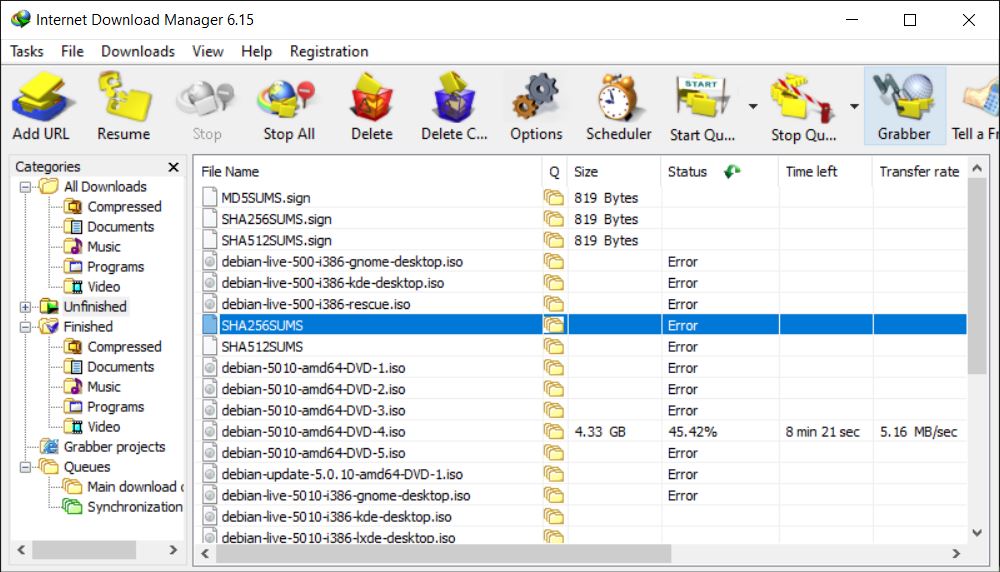The width and height of the screenshot is (1000, 572).
Task: Click queue icon in the MD5SUMS.sign row
Action: (x=554, y=198)
